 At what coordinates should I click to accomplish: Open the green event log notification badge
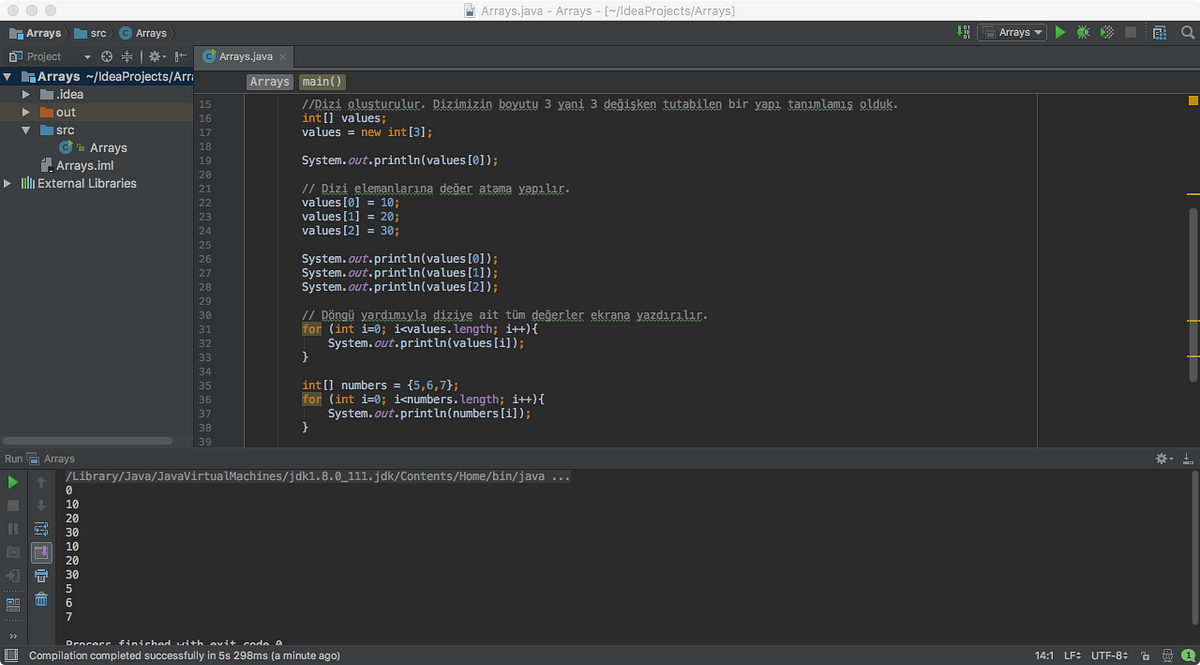pyautogui.click(x=1187, y=655)
